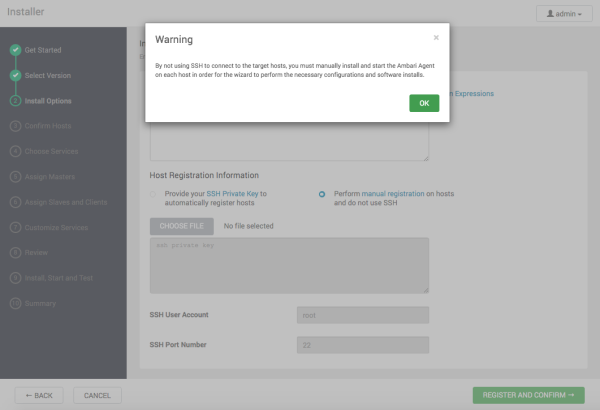Go to Install, Start and Test step

point(58,277)
